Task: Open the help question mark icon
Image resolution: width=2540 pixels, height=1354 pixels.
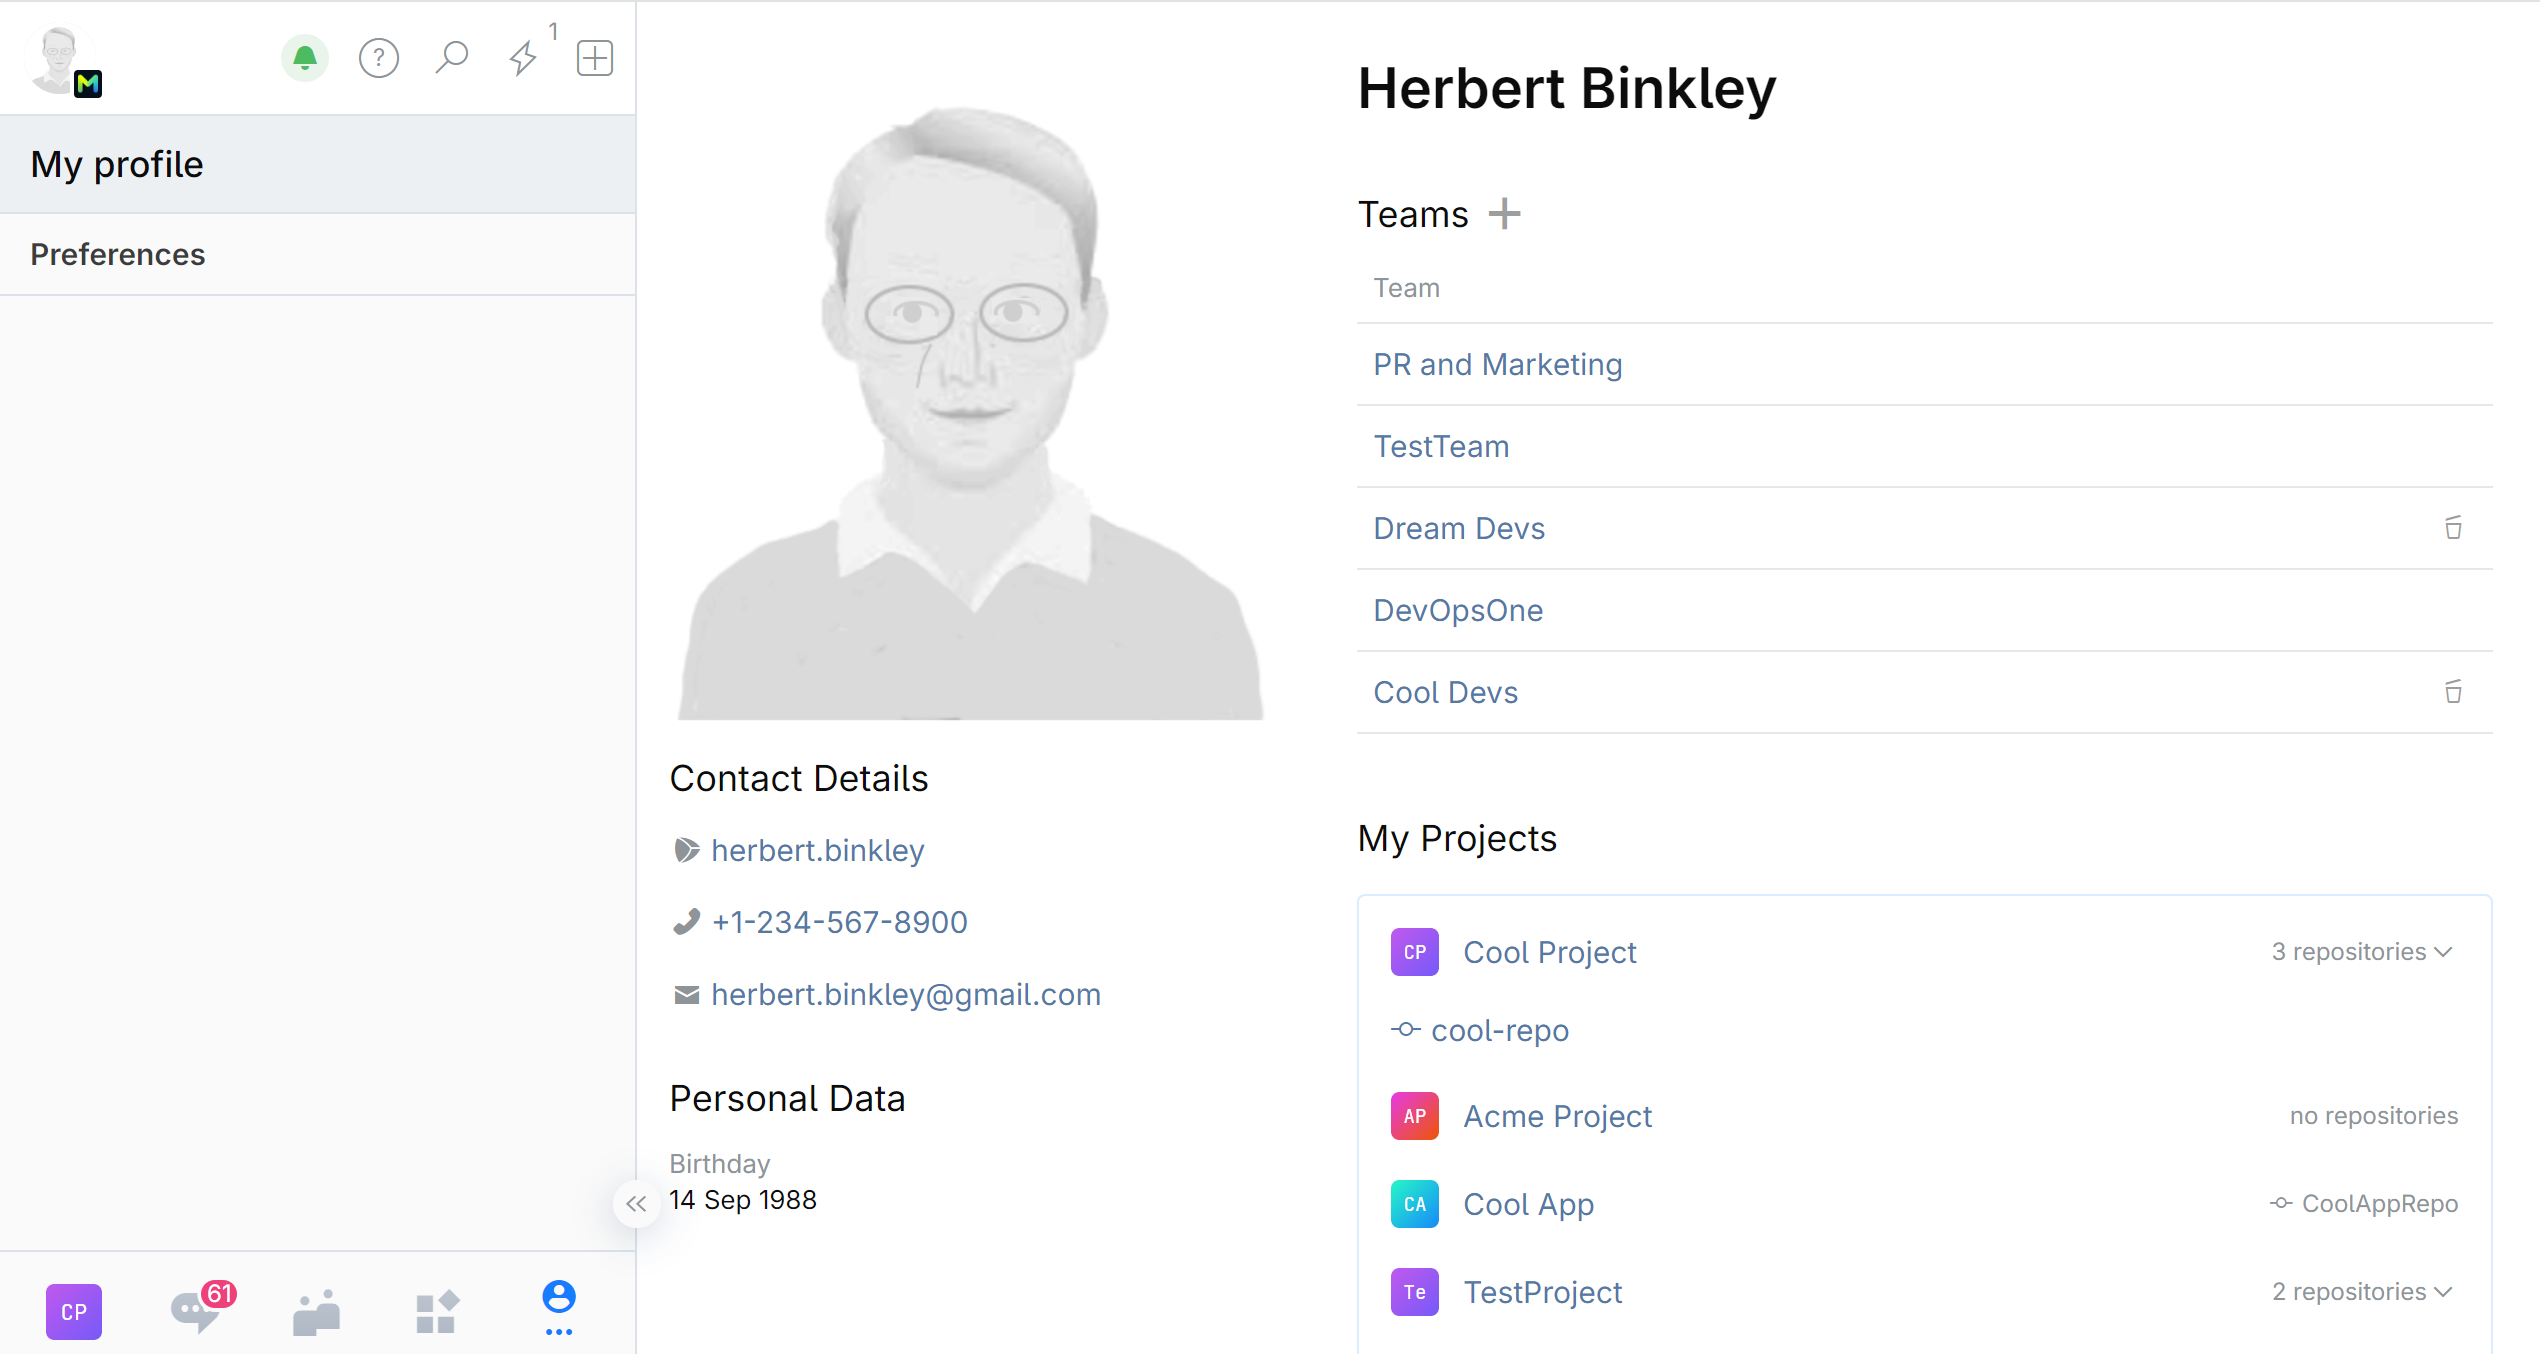Action: click(x=379, y=58)
